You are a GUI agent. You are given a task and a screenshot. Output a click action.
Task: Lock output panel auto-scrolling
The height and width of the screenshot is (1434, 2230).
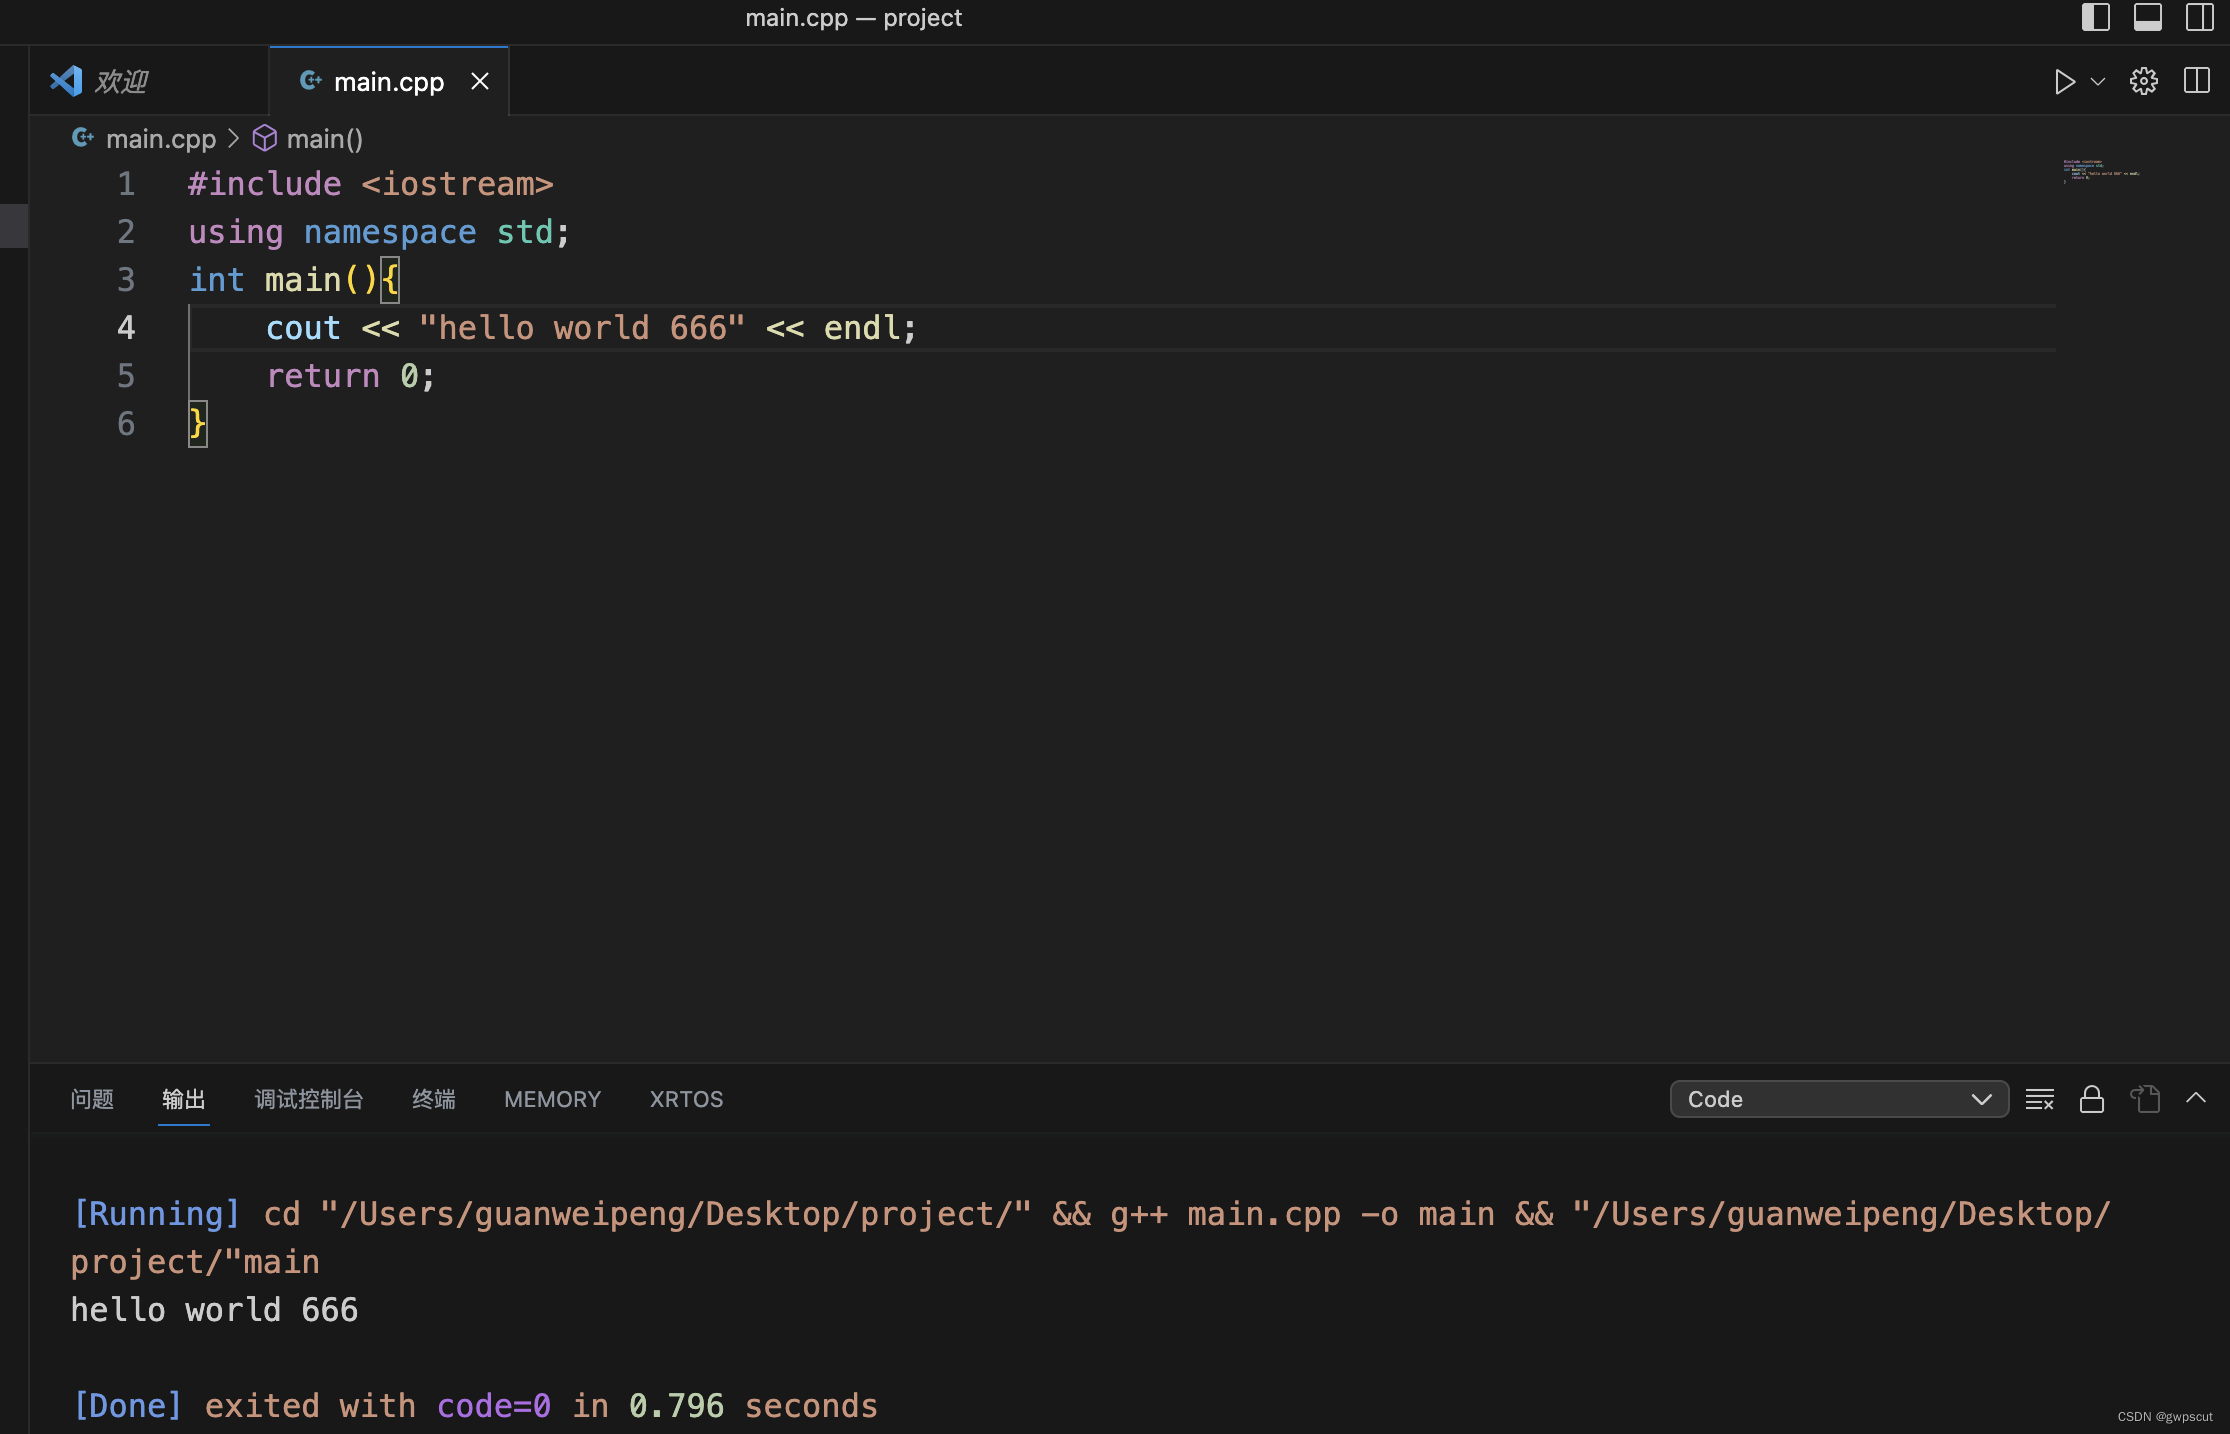(x=2091, y=1099)
